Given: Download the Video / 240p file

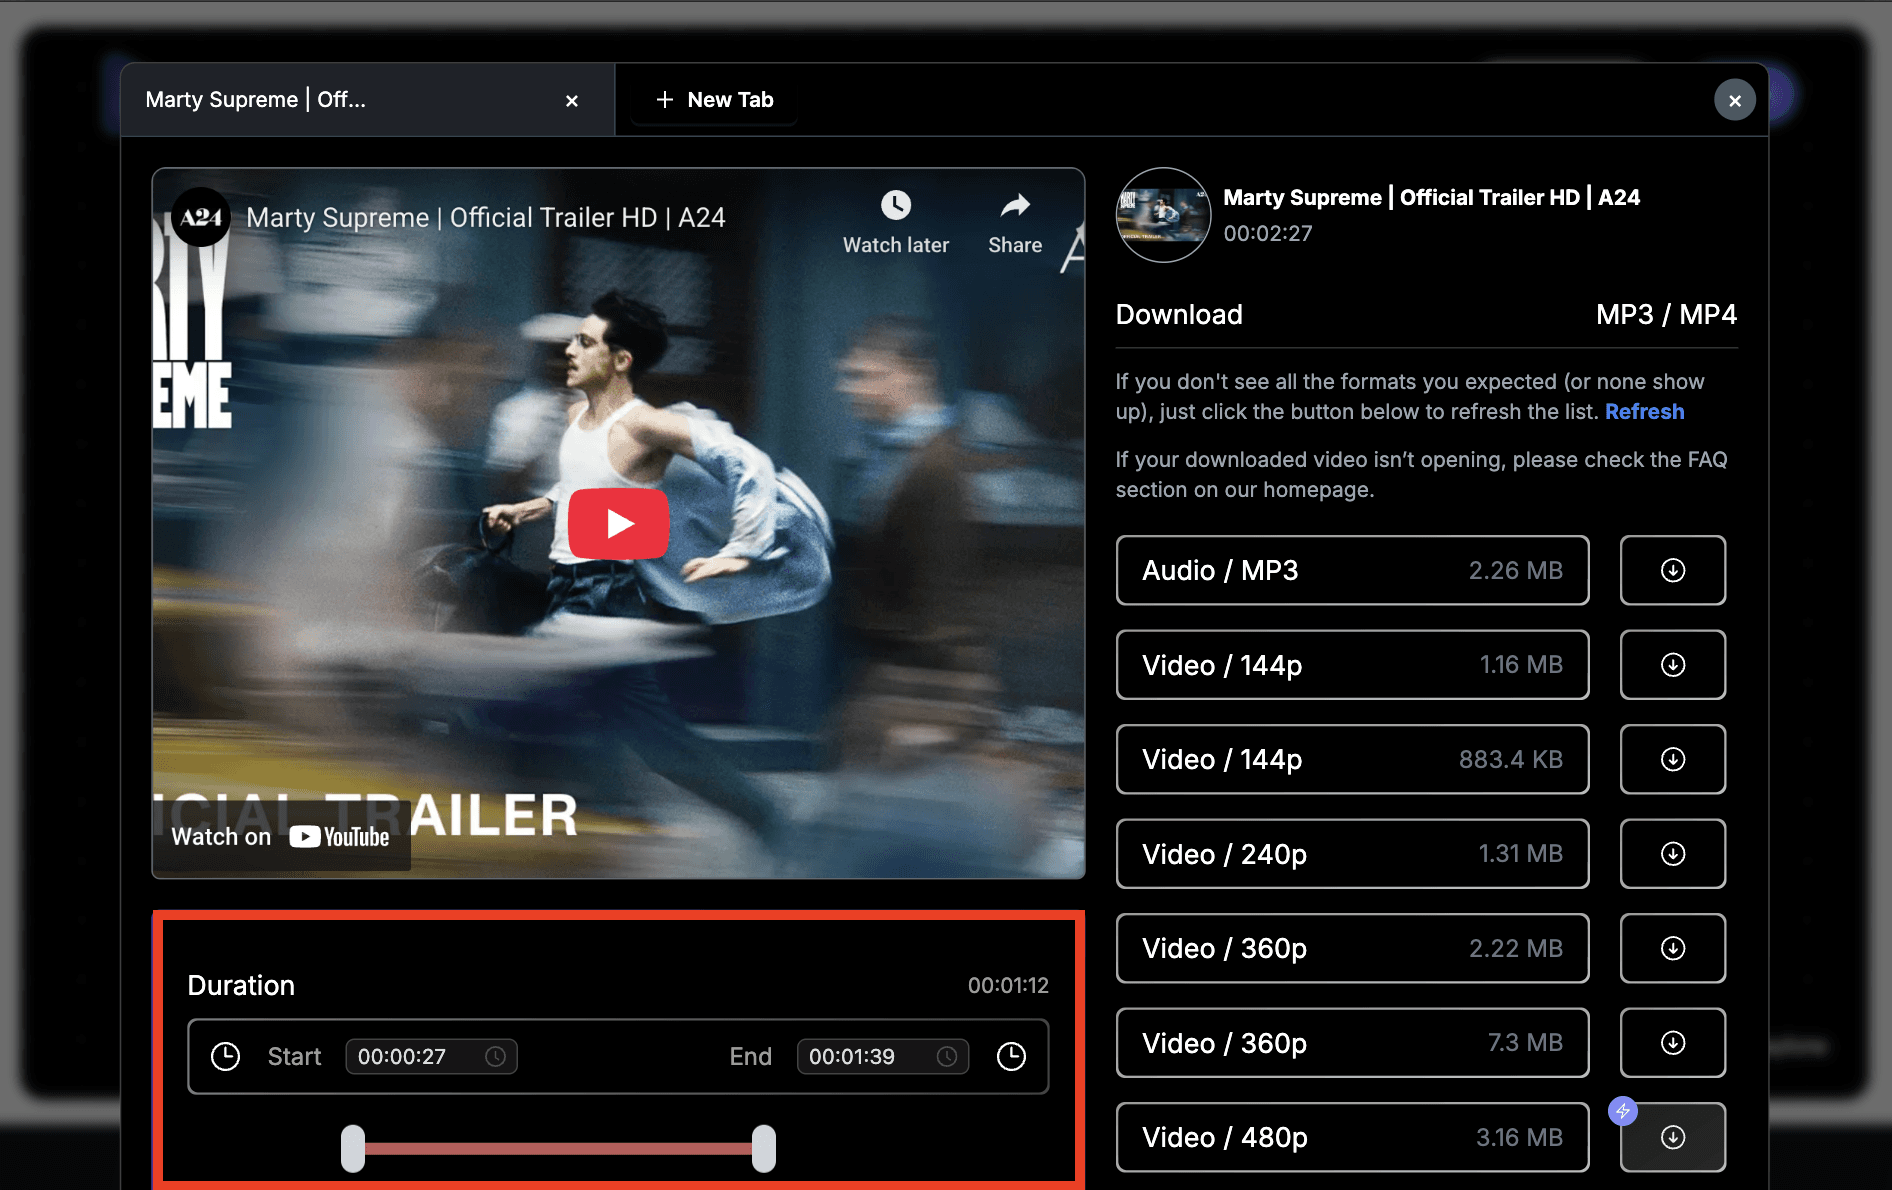Looking at the screenshot, I should 1672,854.
